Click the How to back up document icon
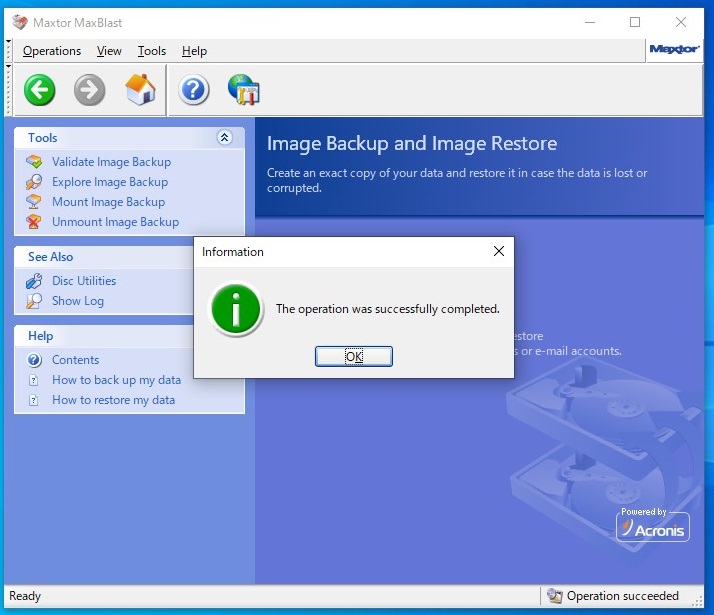This screenshot has width=714, height=615. tap(34, 380)
